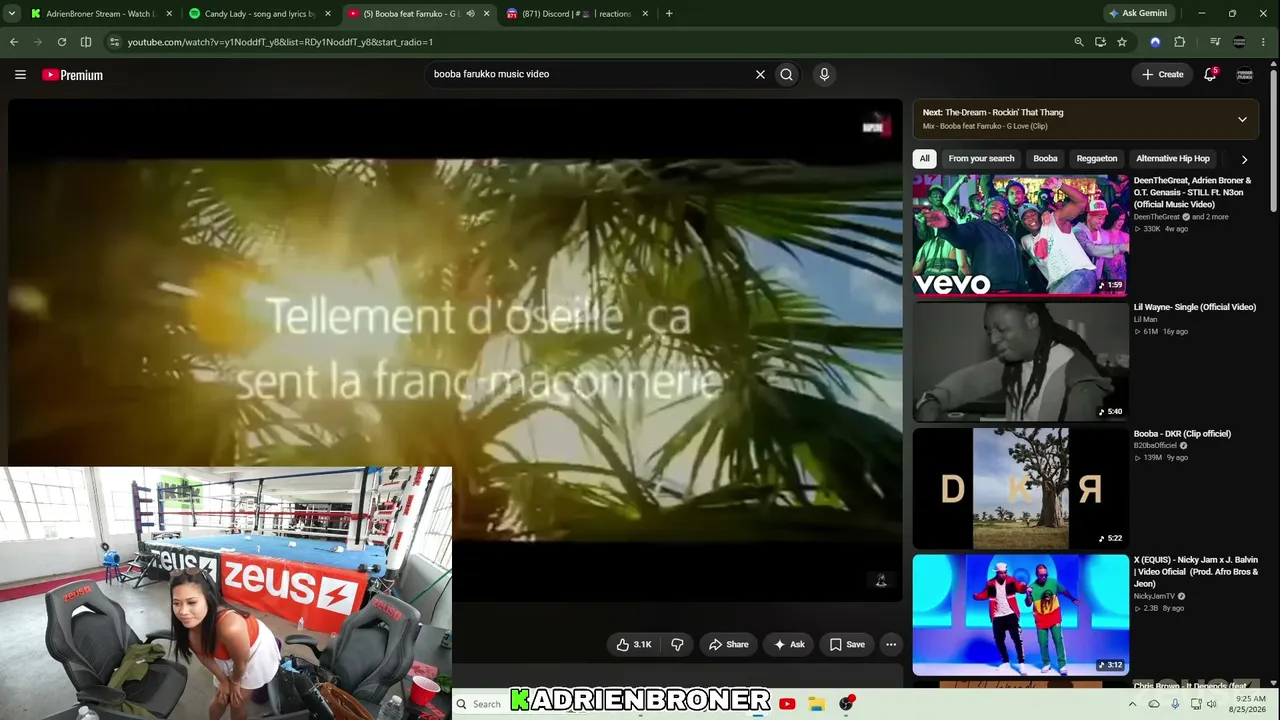This screenshot has width=1280, height=720.
Task: Open more actions menu below video
Action: 891,645
